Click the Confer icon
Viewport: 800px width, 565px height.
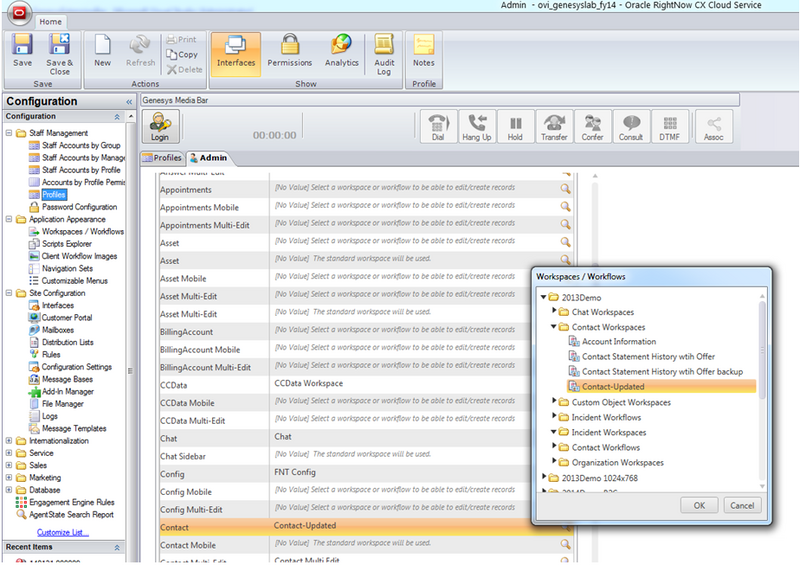point(592,126)
